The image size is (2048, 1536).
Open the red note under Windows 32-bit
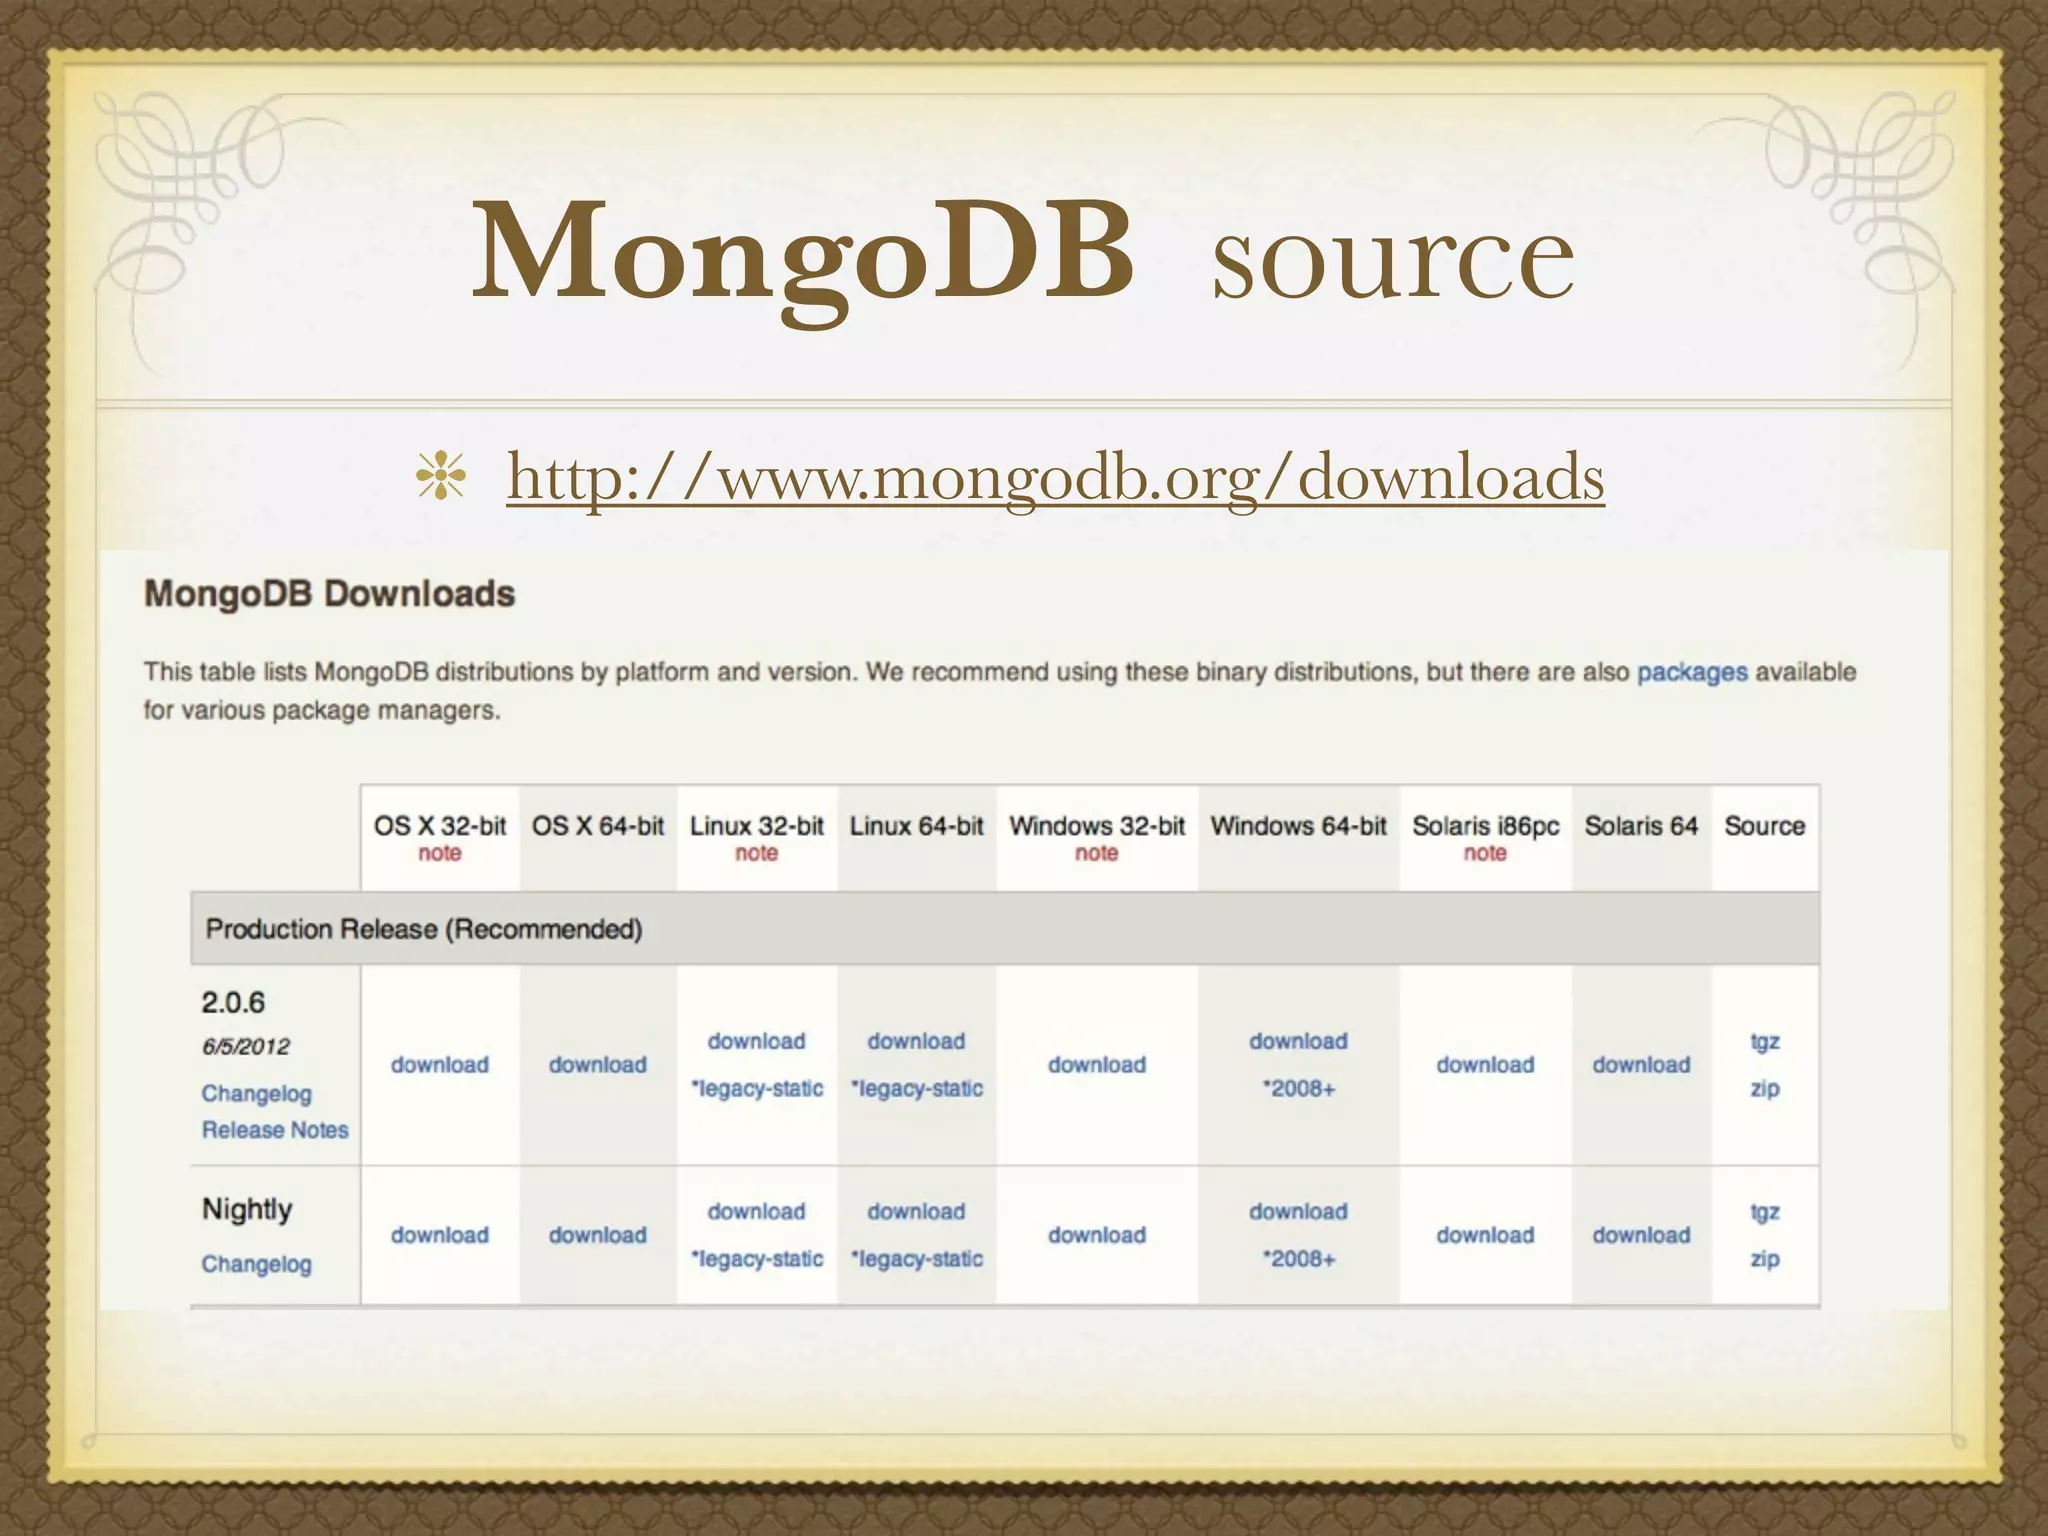[x=1096, y=853]
